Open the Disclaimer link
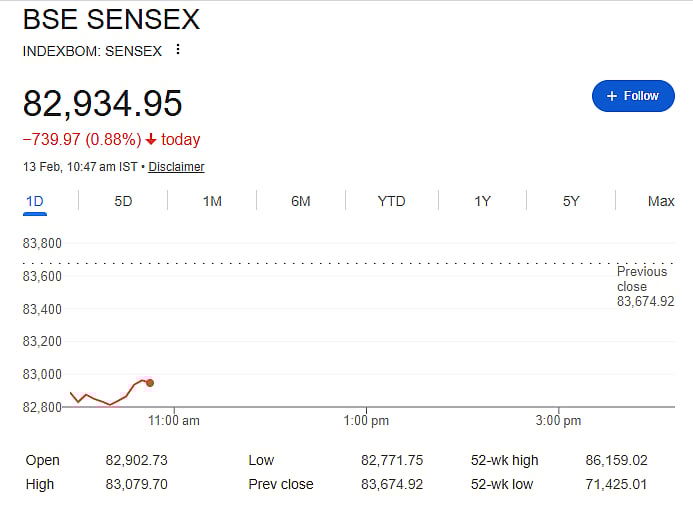The image size is (693, 511). pos(176,167)
